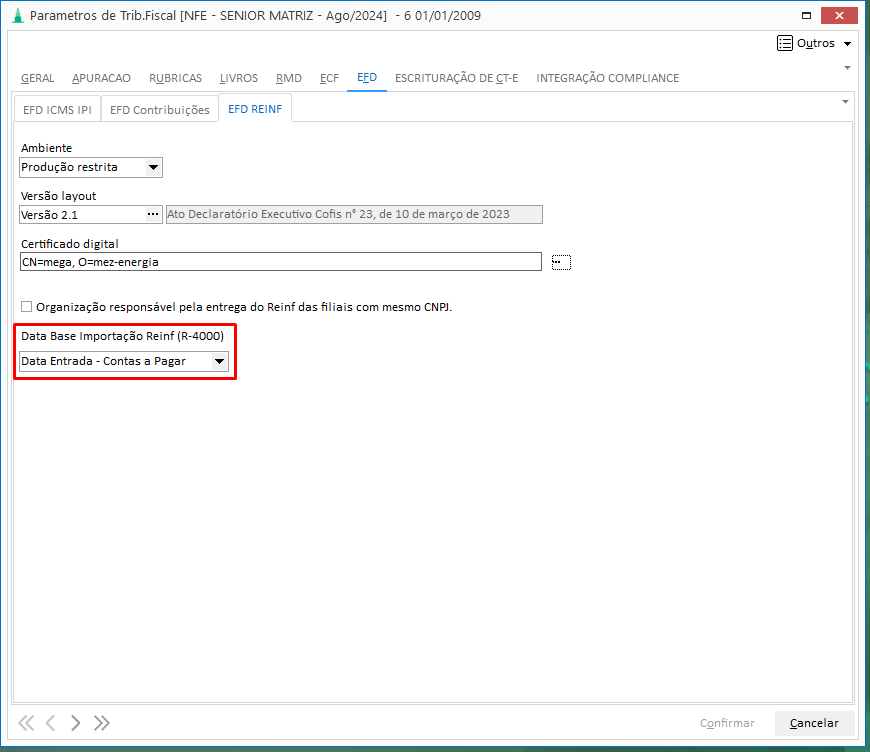Select the ECF tab
870x752 pixels.
point(329,78)
